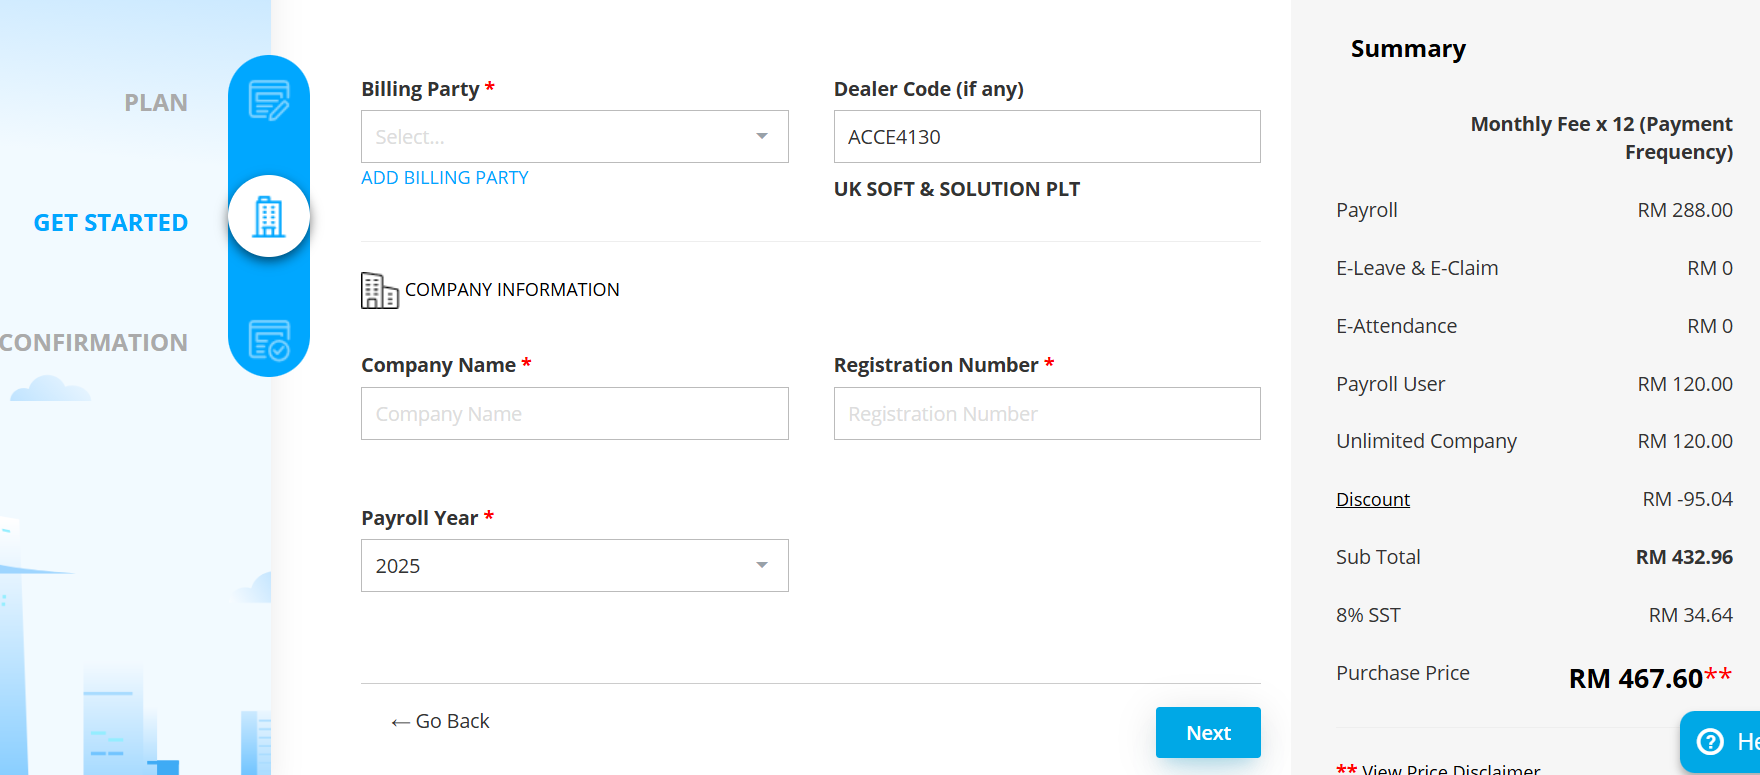Screen dimensions: 1760x775
Task: Click the Company Information building icon
Action: tap(379, 290)
